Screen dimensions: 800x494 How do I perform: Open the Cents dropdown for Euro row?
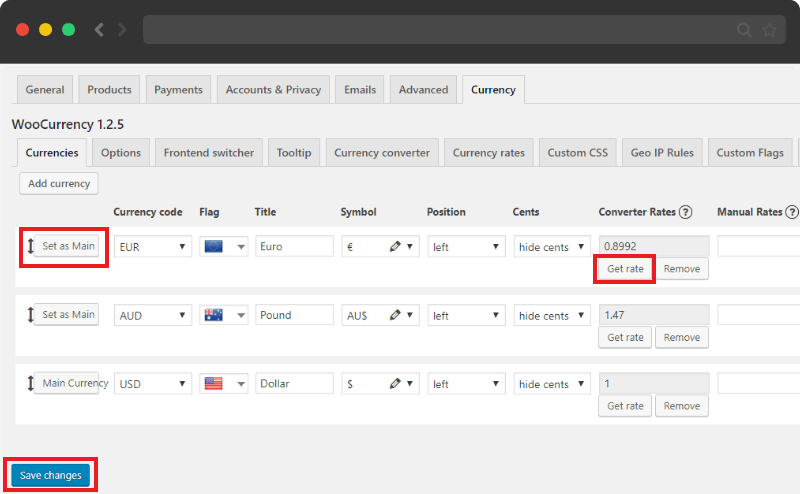[x=552, y=246]
